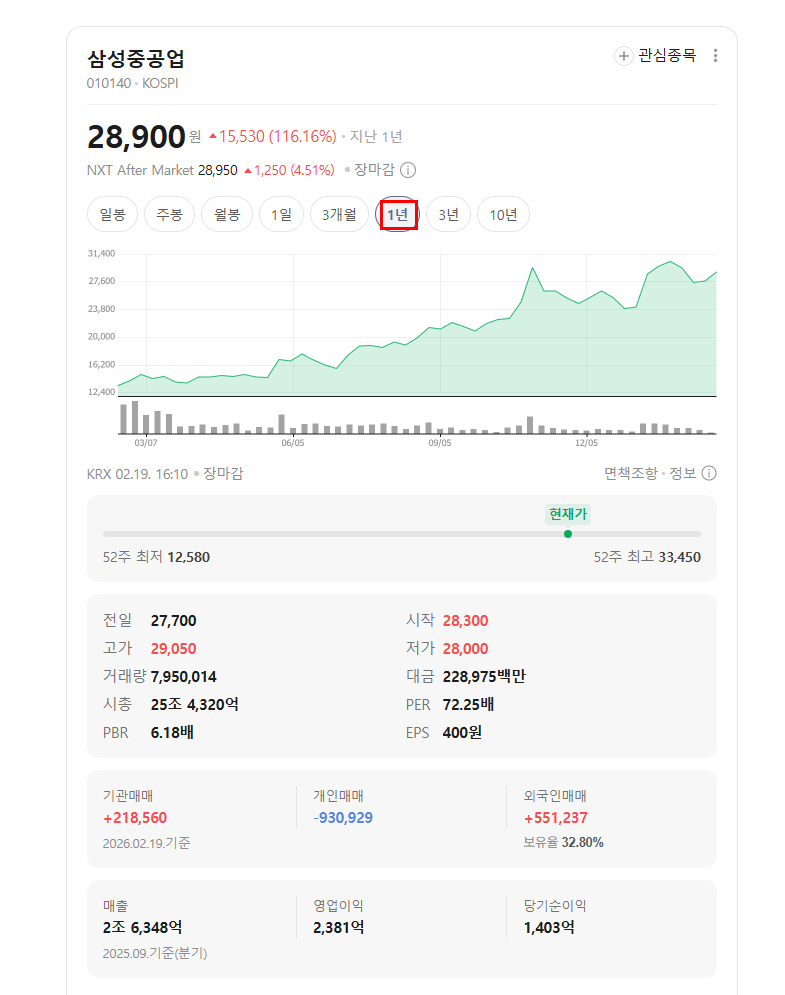The height and width of the screenshot is (995, 785).
Task: Click the 2025.09.기준(분기) date note
Action: [x=155, y=953]
